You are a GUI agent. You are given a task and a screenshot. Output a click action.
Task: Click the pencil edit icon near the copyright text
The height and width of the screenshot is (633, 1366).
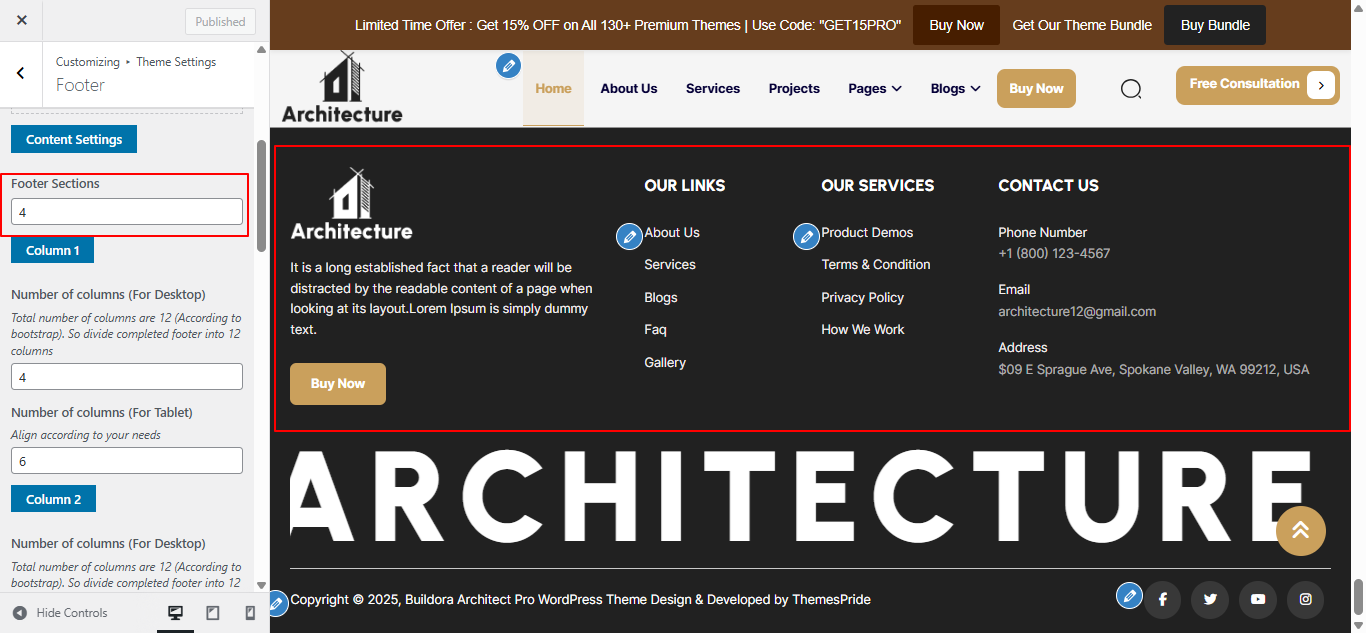pyautogui.click(x=277, y=602)
